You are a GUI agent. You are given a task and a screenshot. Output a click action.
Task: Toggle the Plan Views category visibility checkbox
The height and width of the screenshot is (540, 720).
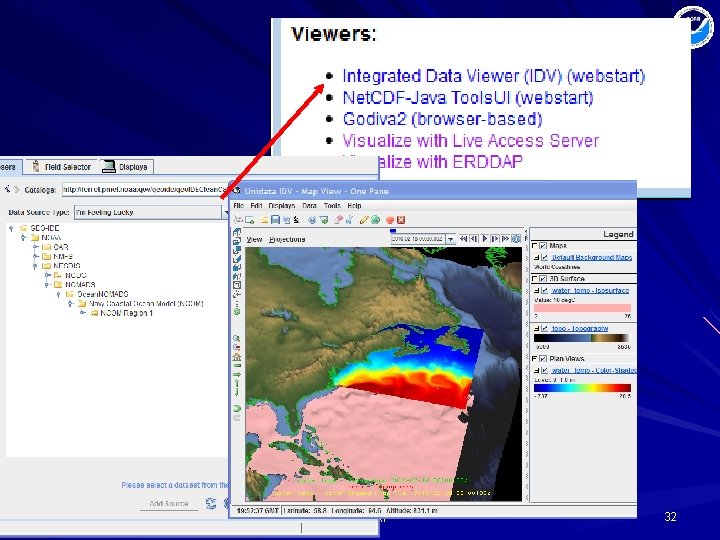click(543, 359)
